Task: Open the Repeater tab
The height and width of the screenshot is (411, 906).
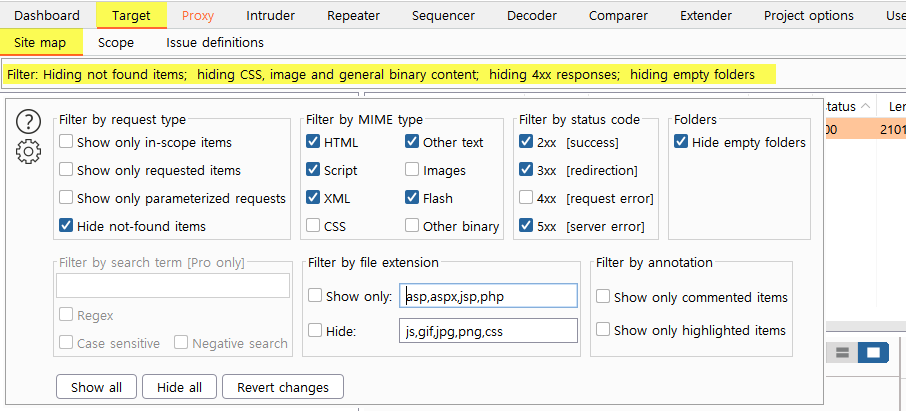Action: click(354, 16)
